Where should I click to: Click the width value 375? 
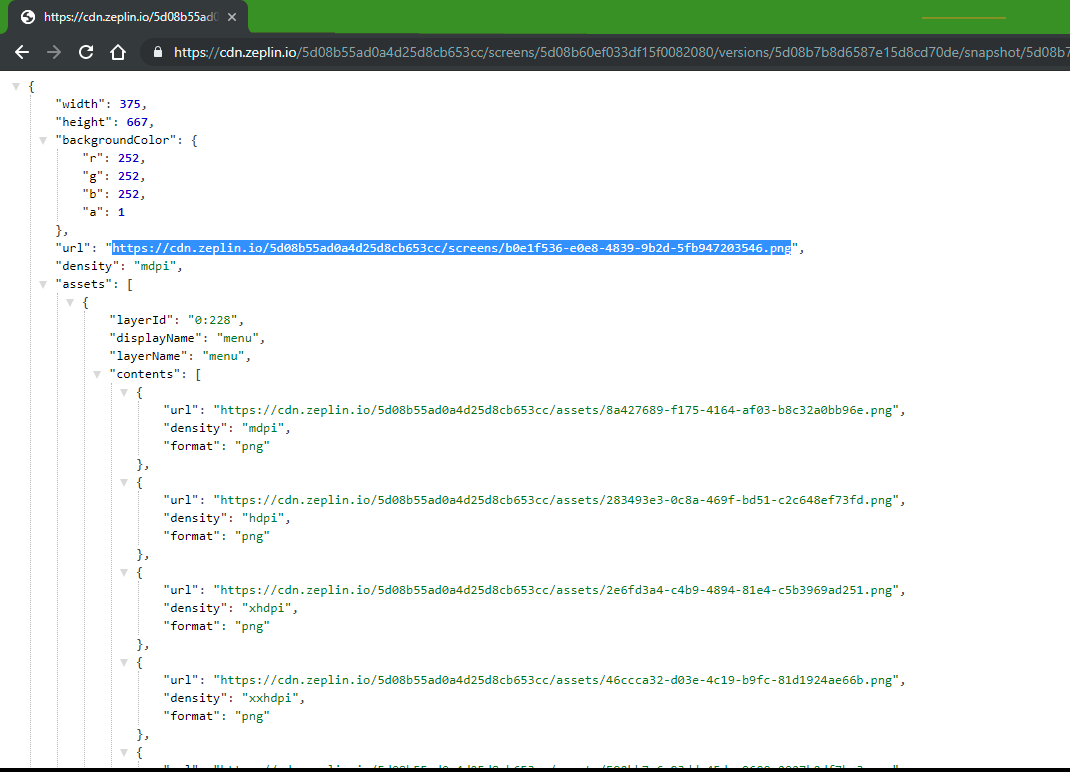point(130,104)
